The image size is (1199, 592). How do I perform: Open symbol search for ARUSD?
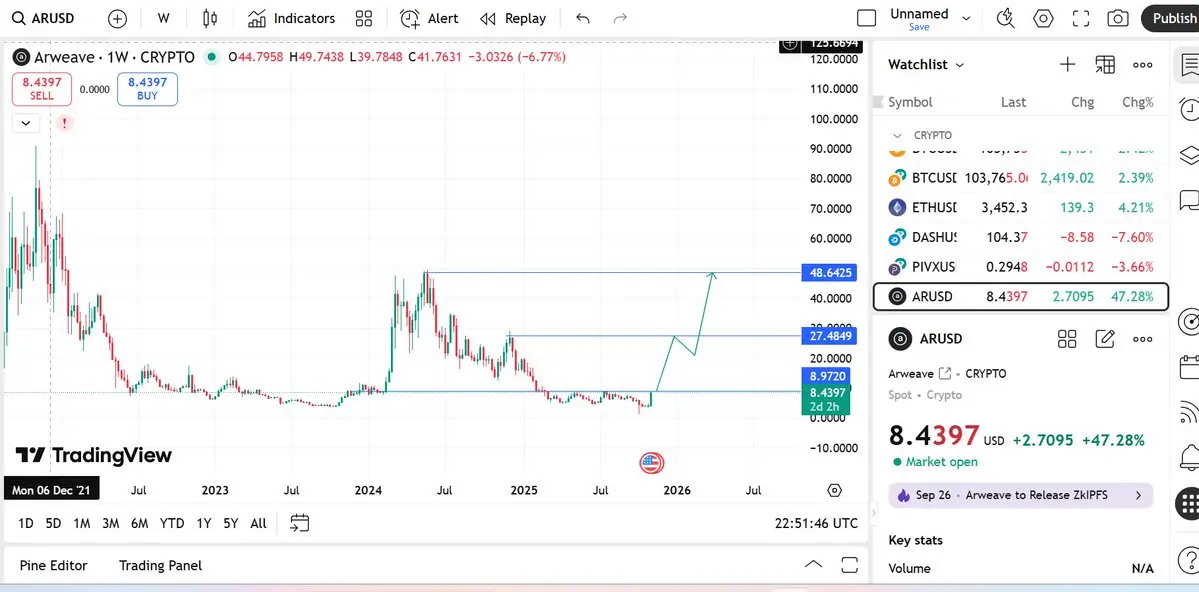pos(44,18)
